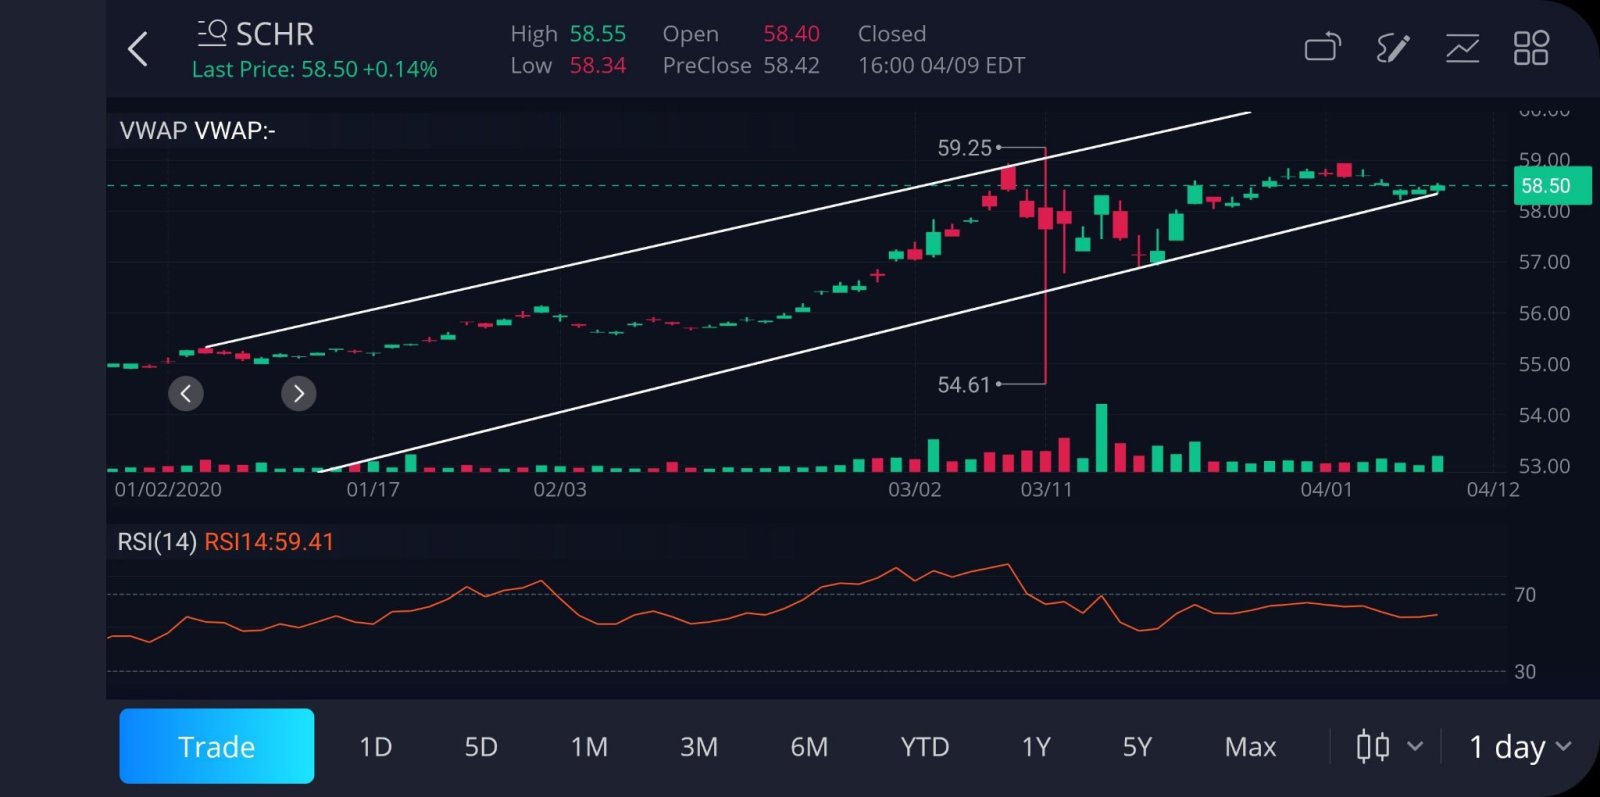
Task: Select the 3M time range
Action: pyautogui.click(x=699, y=747)
